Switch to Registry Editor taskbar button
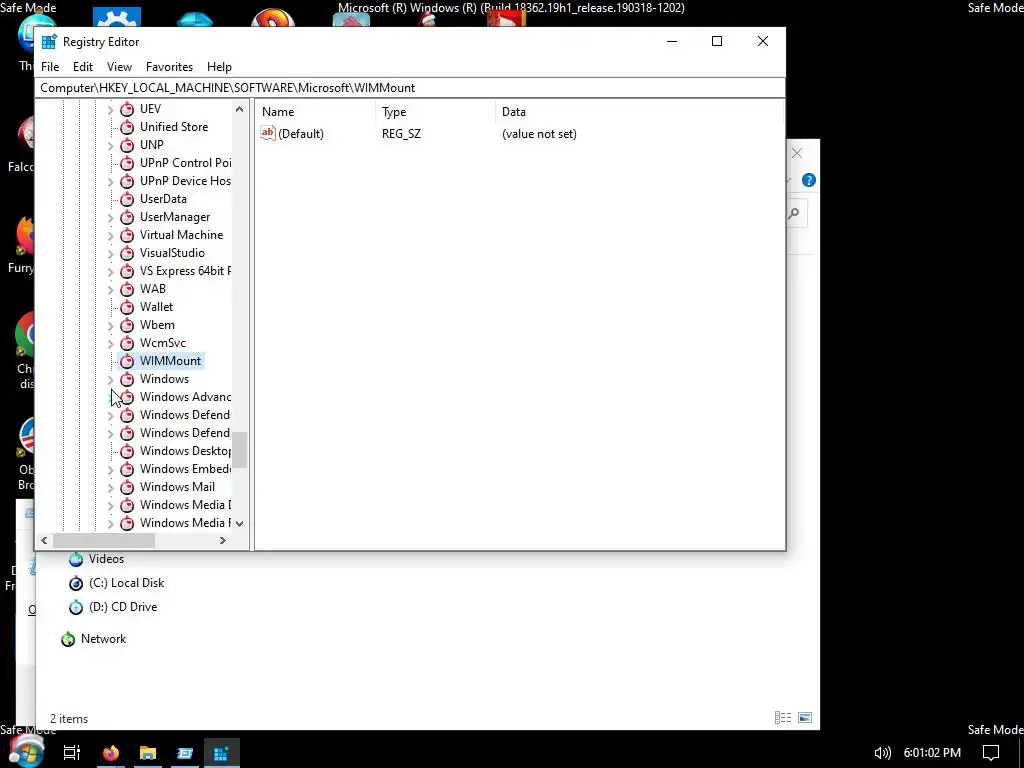Image resolution: width=1024 pixels, height=768 pixels. [x=221, y=753]
